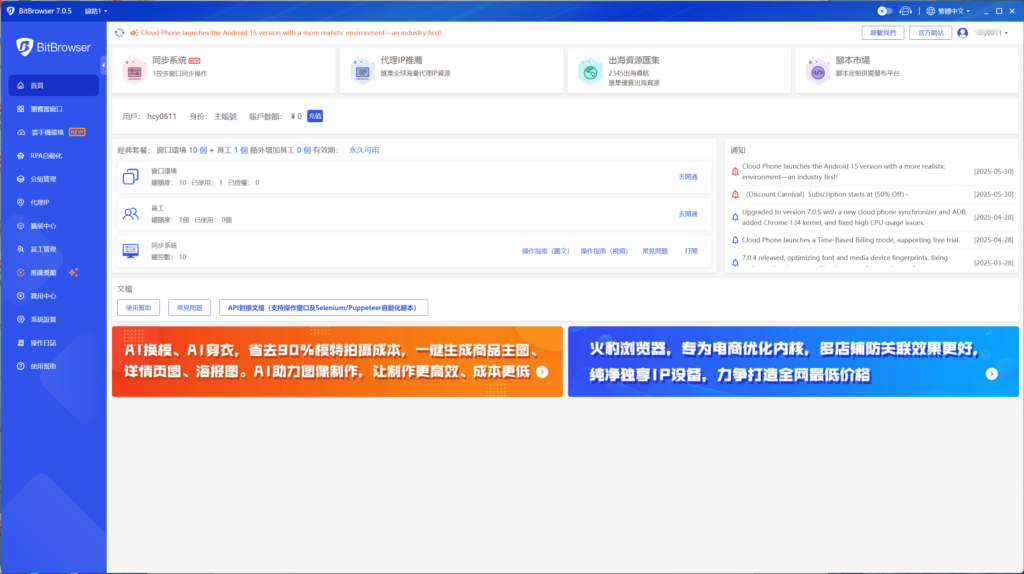Click the gear icon for 系統設置
Viewport: 1024px width, 574px height.
click(20, 319)
